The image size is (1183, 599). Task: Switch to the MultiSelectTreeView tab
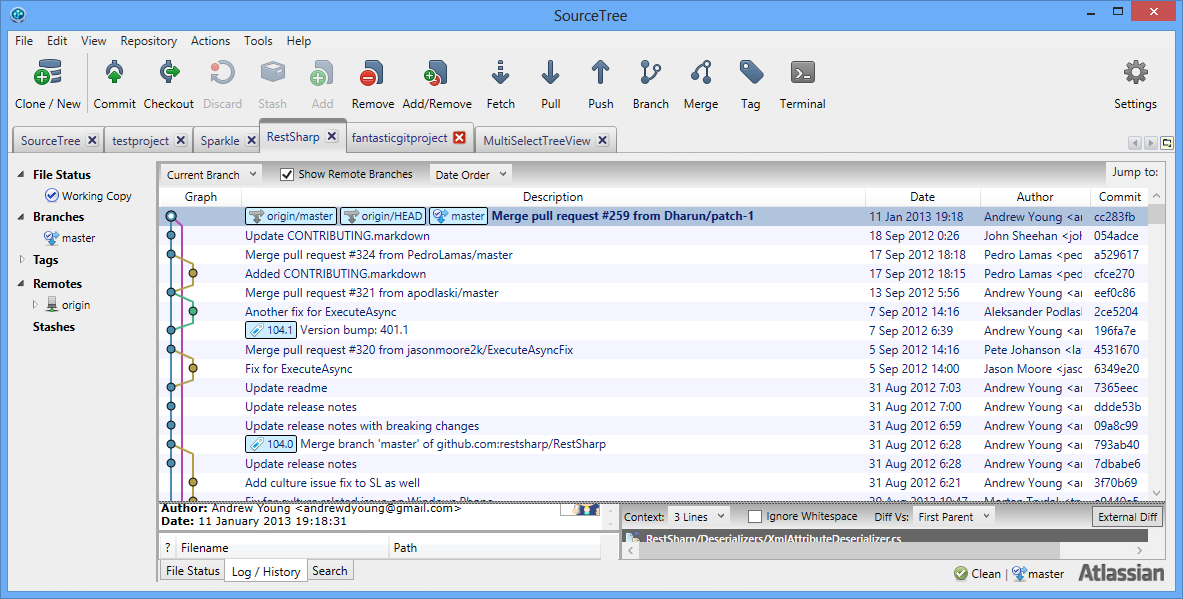click(x=536, y=141)
